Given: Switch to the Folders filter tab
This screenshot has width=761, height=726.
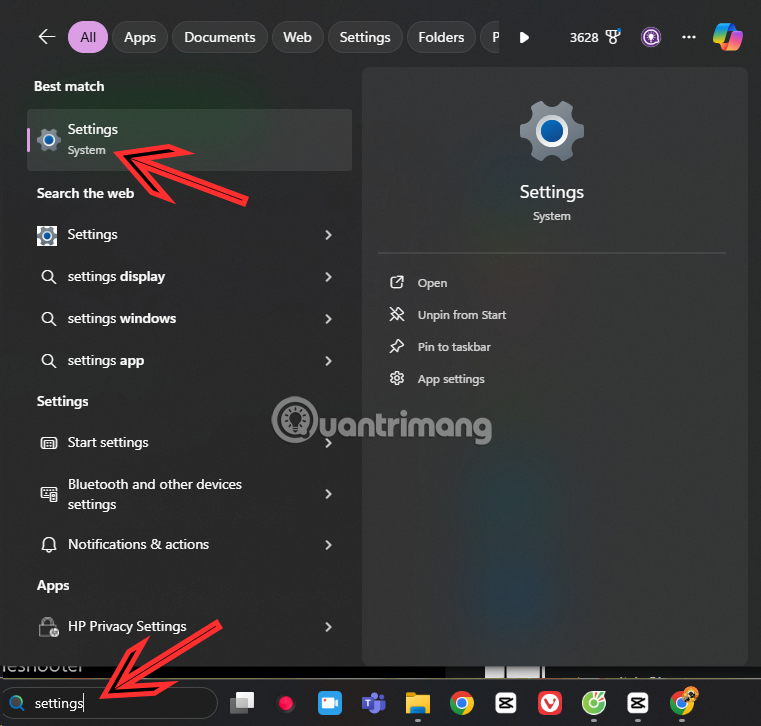Looking at the screenshot, I should (x=441, y=37).
